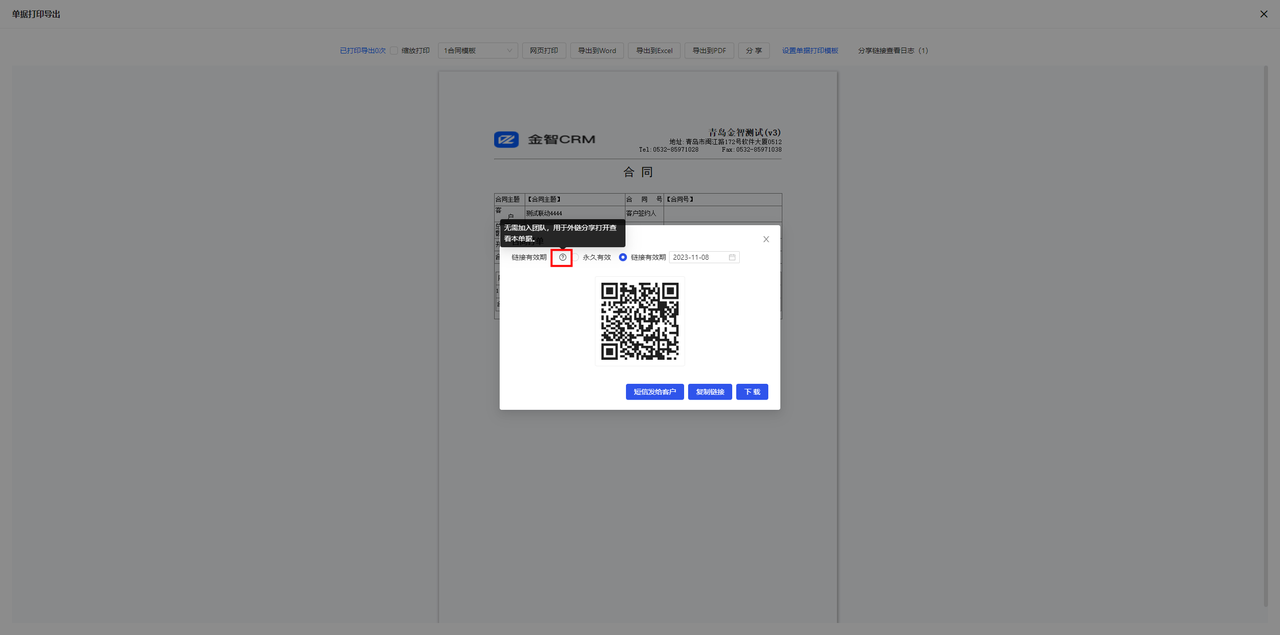Image resolution: width=1280 pixels, height=635 pixels.
Task: Click the 短信发给客户 button
Action: point(655,392)
